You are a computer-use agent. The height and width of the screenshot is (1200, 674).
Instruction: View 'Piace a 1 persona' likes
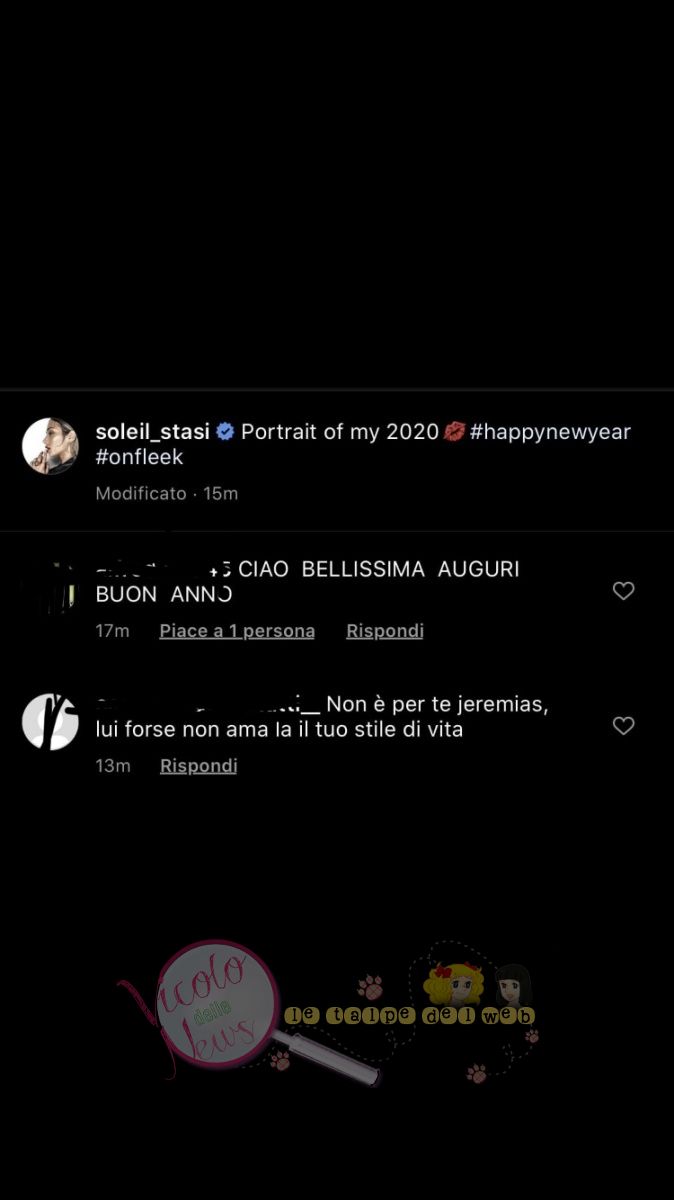click(237, 631)
